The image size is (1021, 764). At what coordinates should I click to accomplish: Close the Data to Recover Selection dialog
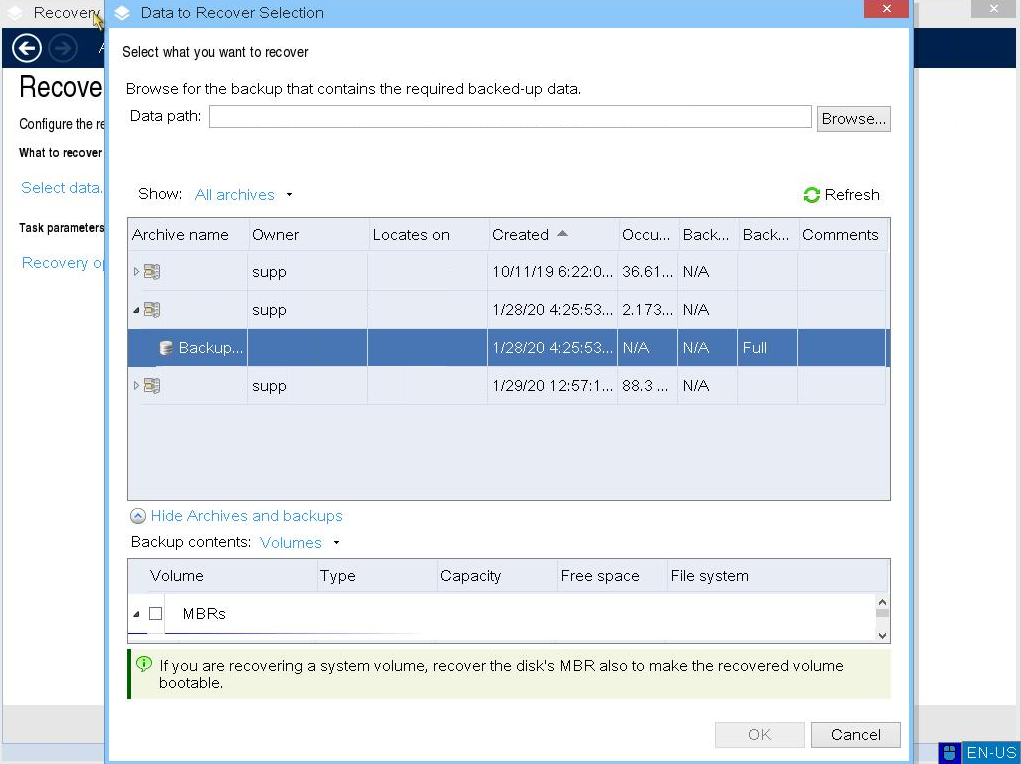pyautogui.click(x=886, y=8)
